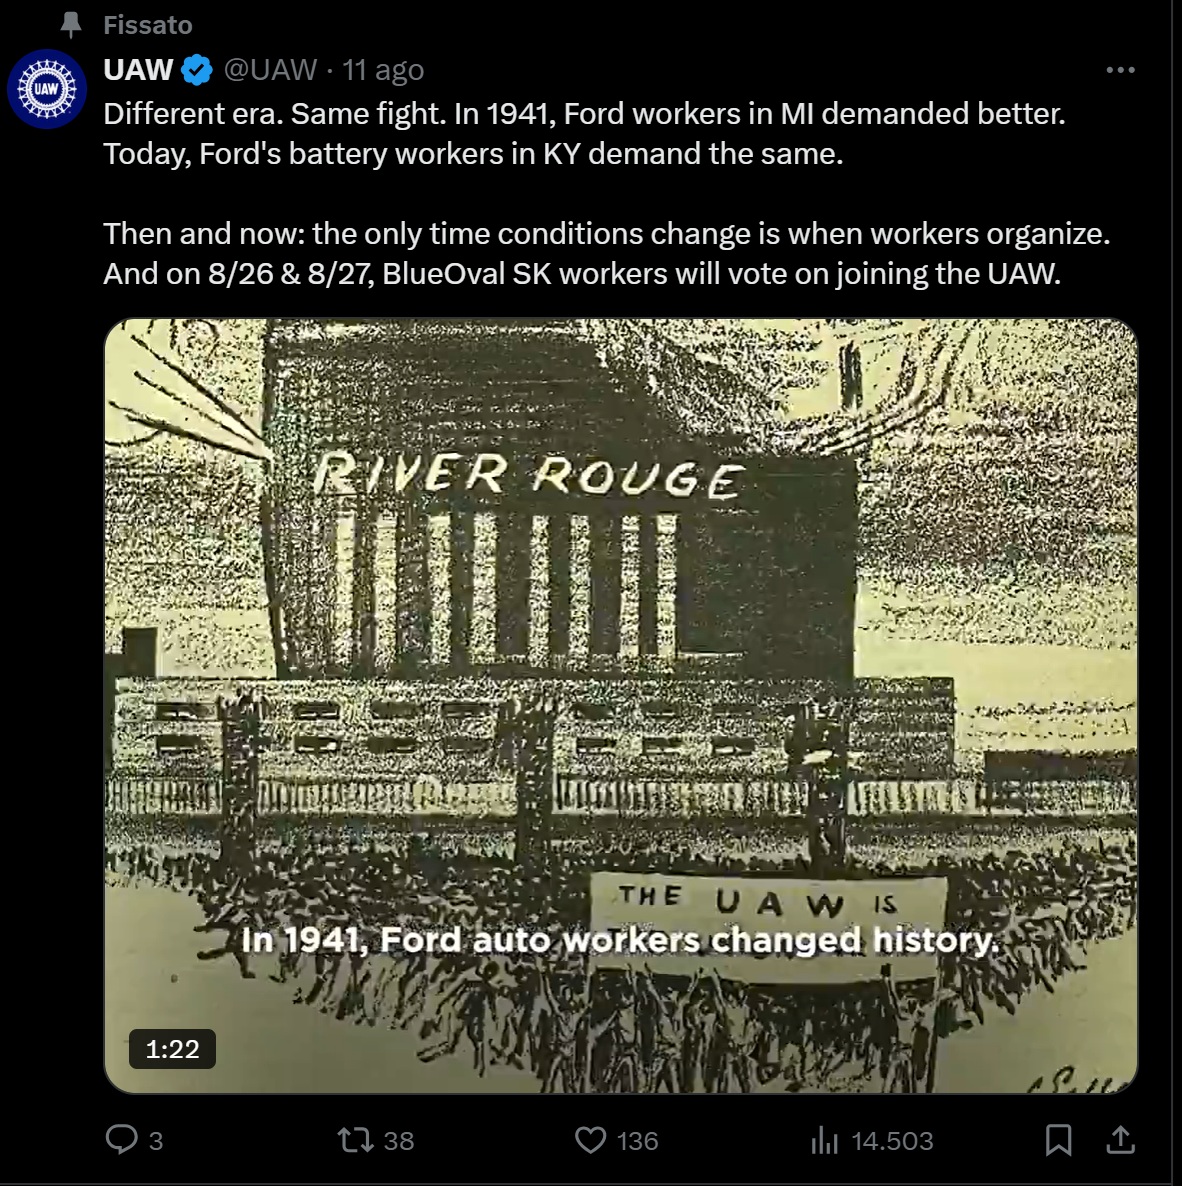Open the 11 ago timestamp link
Image resolution: width=1182 pixels, height=1186 pixels.
click(383, 70)
